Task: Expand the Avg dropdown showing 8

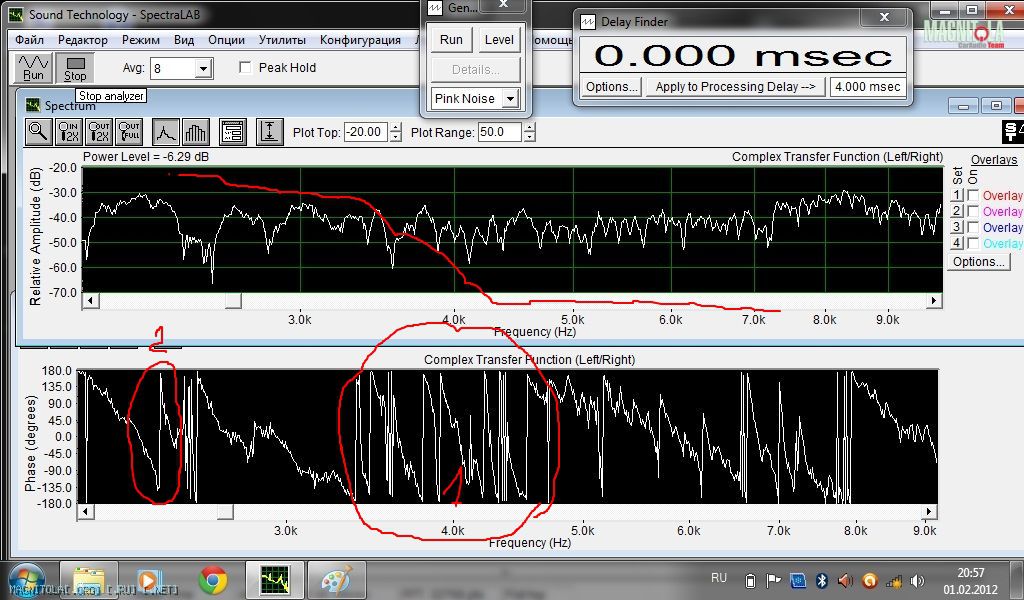Action: (x=203, y=69)
